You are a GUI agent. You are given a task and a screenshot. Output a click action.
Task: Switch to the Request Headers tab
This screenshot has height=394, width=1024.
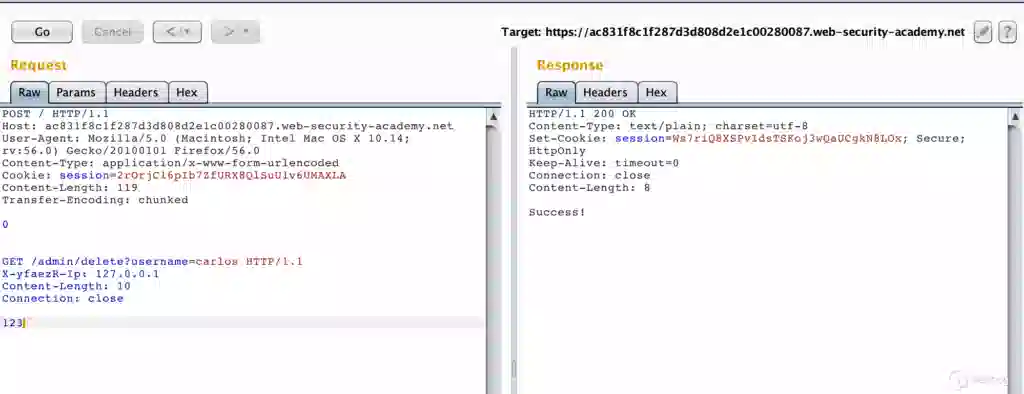coord(136,93)
